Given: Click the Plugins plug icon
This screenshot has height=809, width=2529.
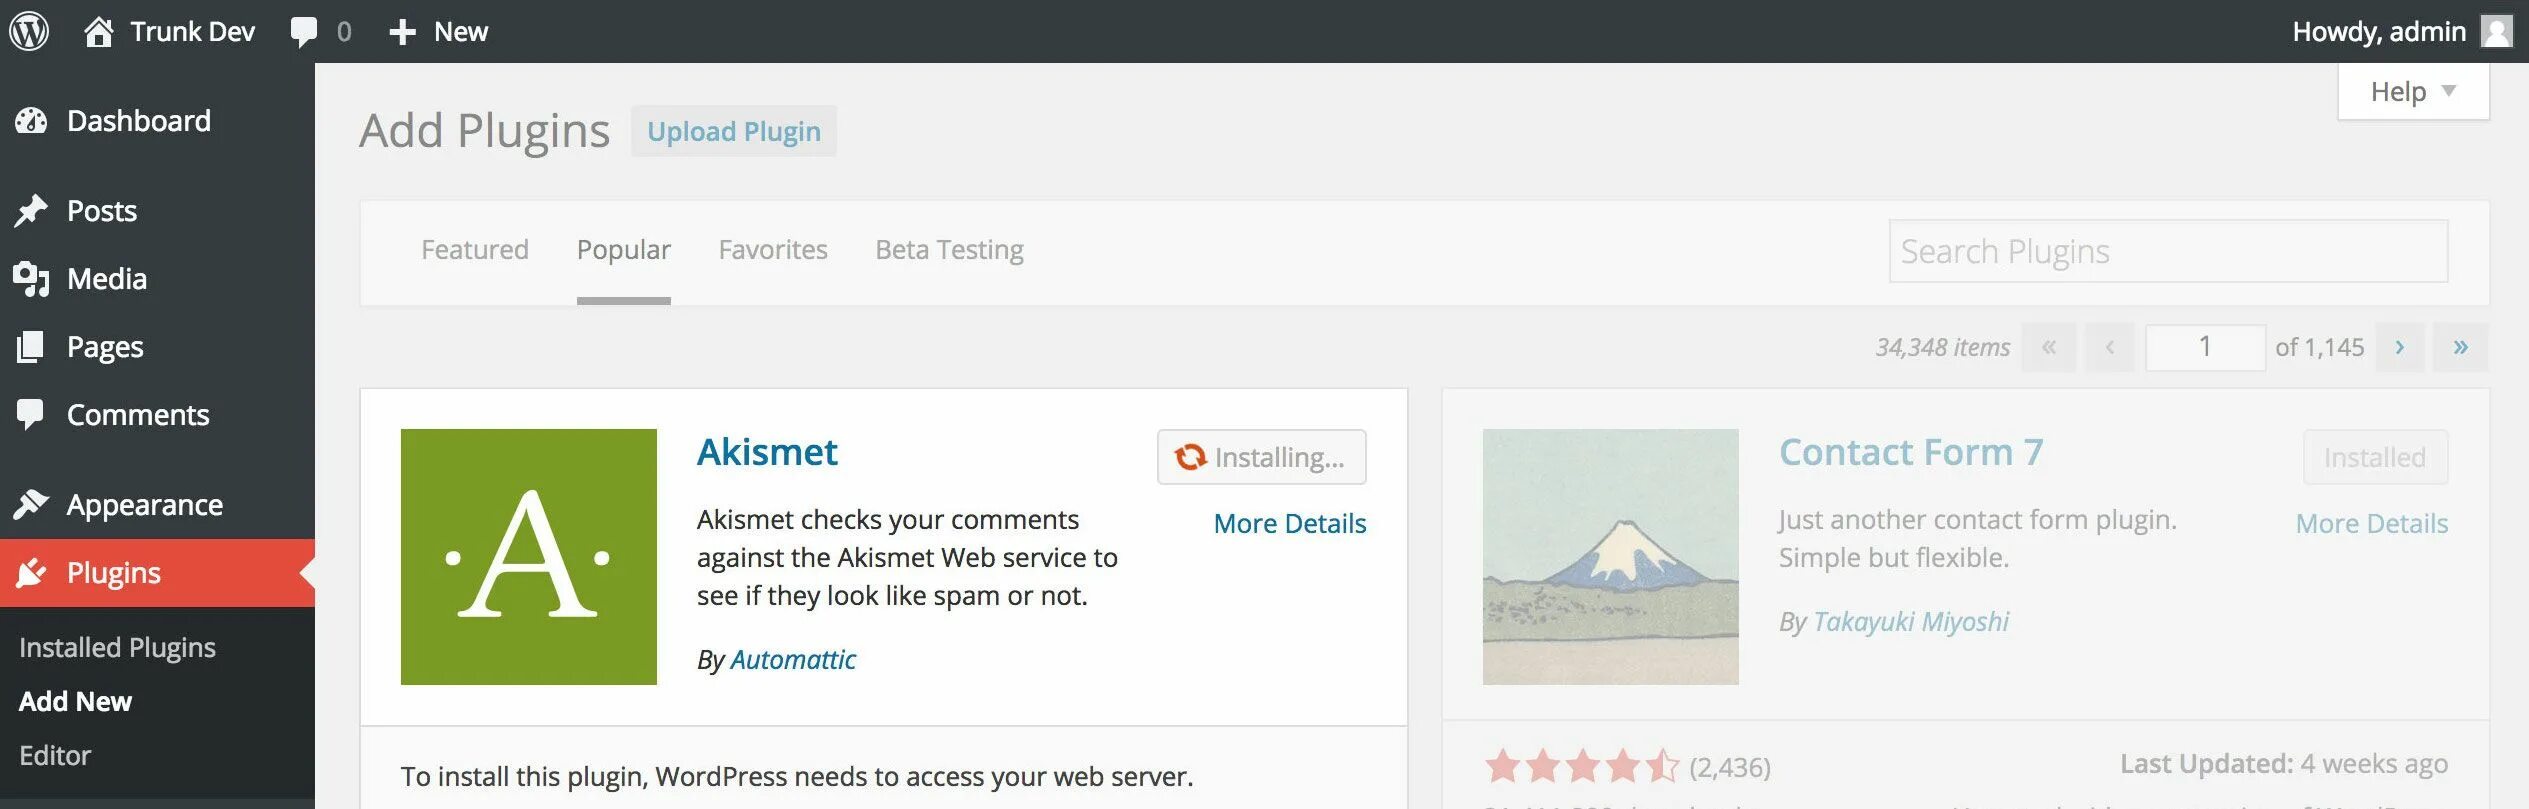Looking at the screenshot, I should coord(31,573).
